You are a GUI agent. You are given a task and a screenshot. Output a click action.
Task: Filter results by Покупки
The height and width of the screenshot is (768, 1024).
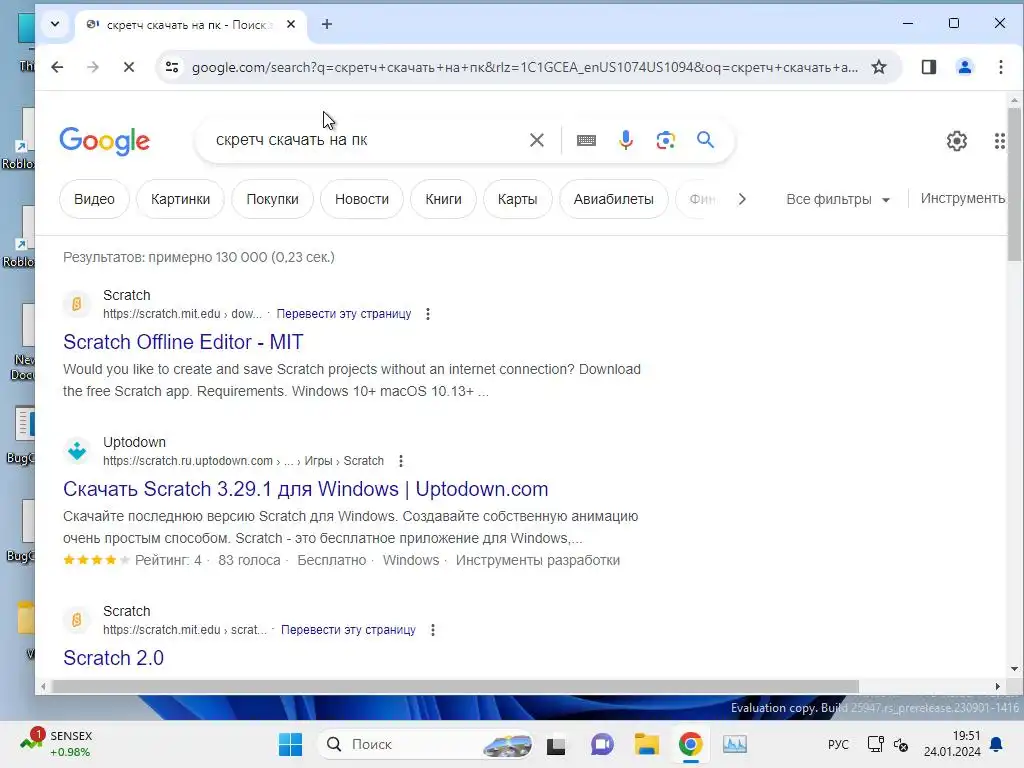click(x=272, y=199)
